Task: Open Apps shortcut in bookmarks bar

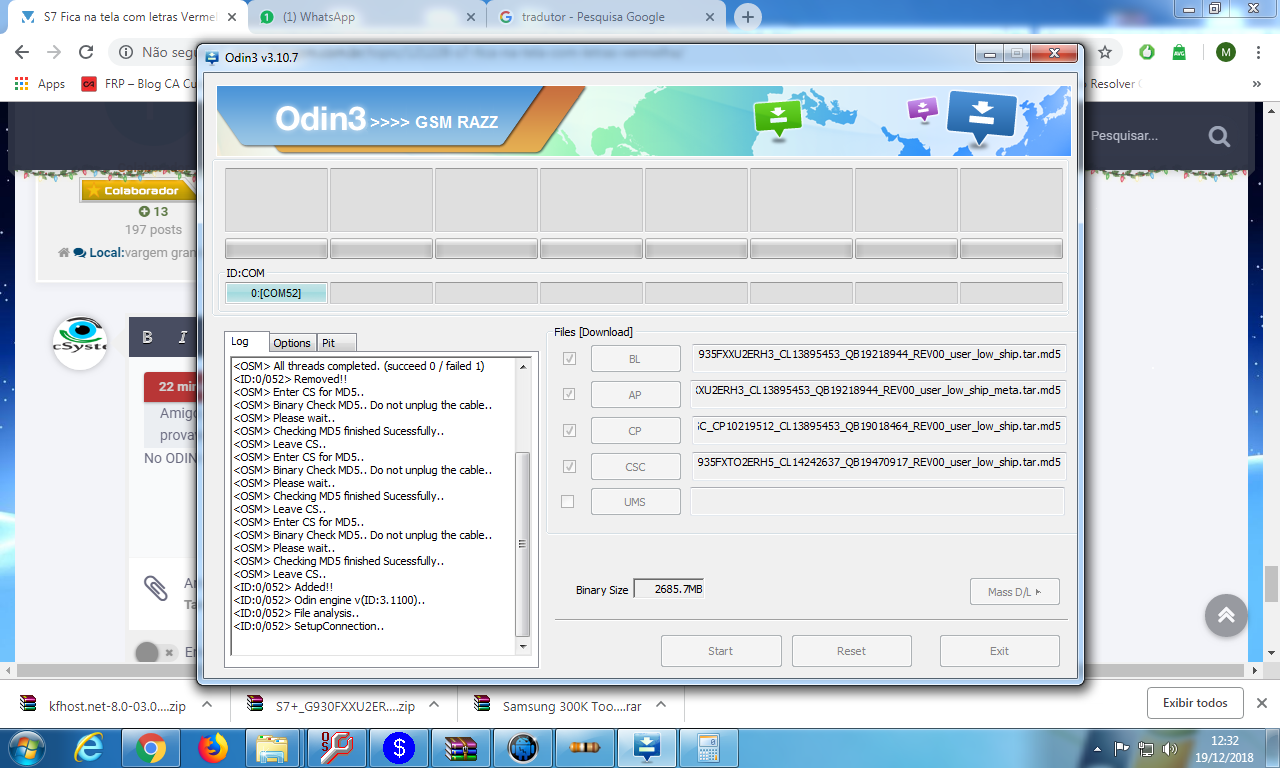Action: pos(40,84)
